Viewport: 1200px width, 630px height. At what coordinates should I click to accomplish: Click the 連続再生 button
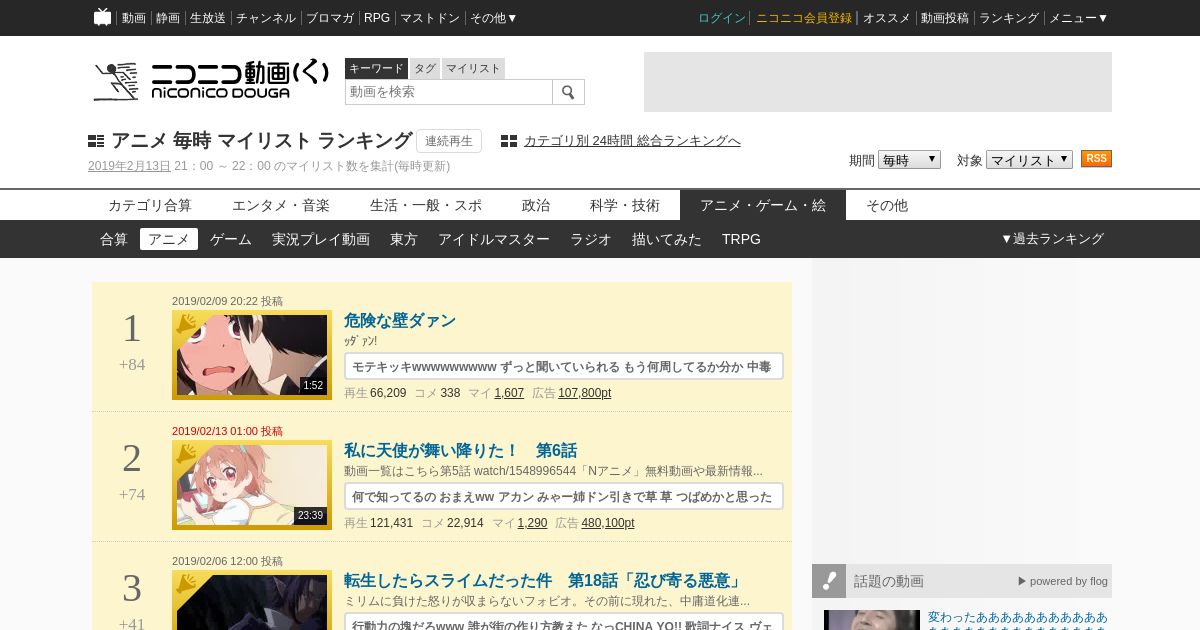pyautogui.click(x=449, y=141)
